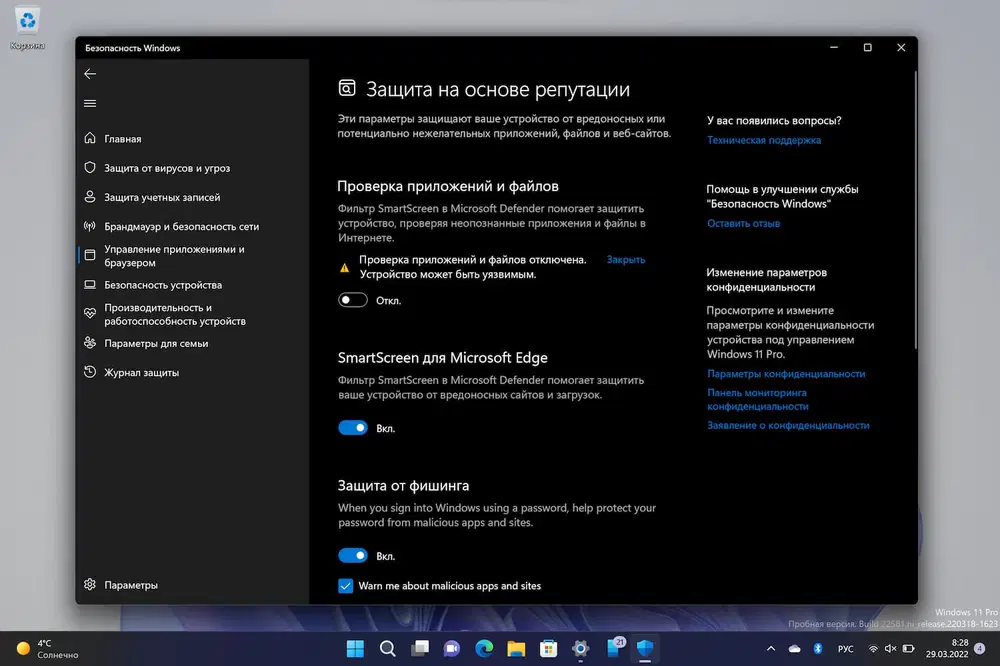Click the settings gear icon in sidebar

point(90,584)
